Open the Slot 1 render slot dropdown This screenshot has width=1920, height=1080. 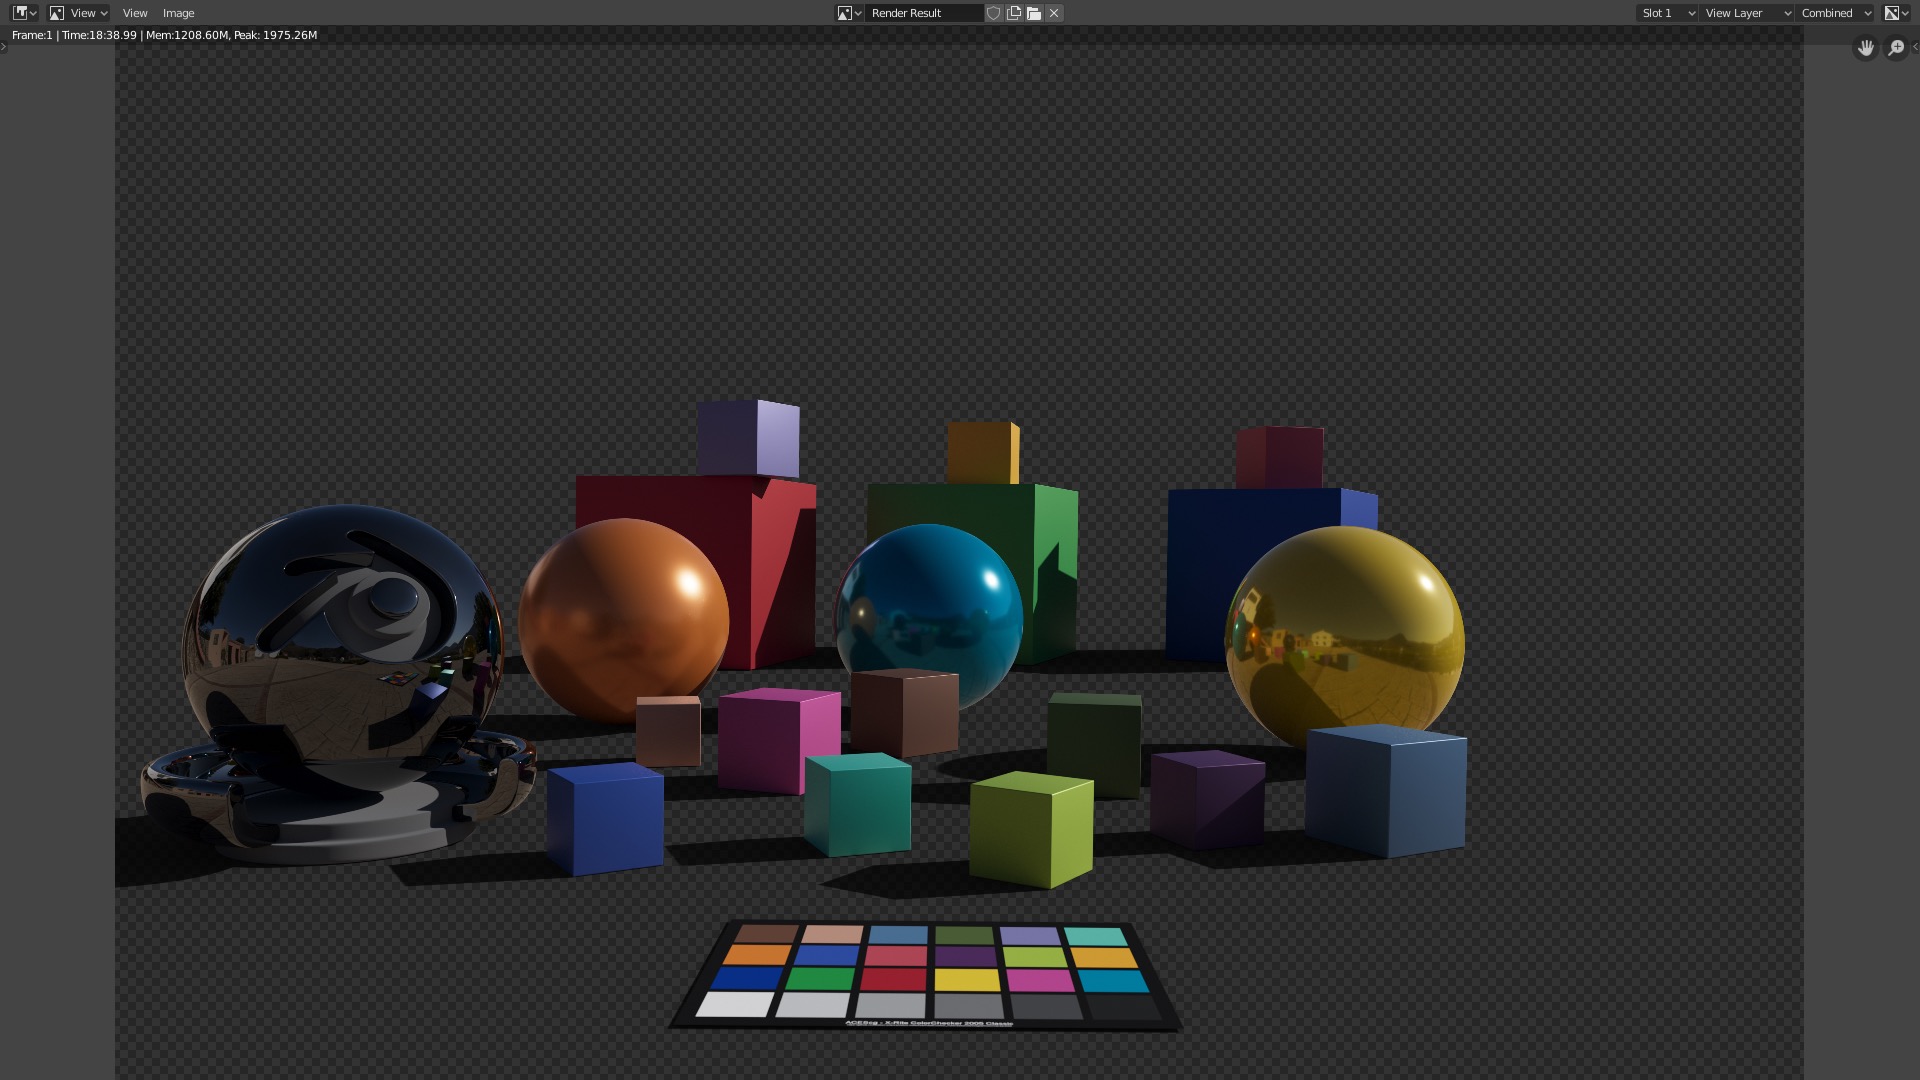coord(1666,13)
